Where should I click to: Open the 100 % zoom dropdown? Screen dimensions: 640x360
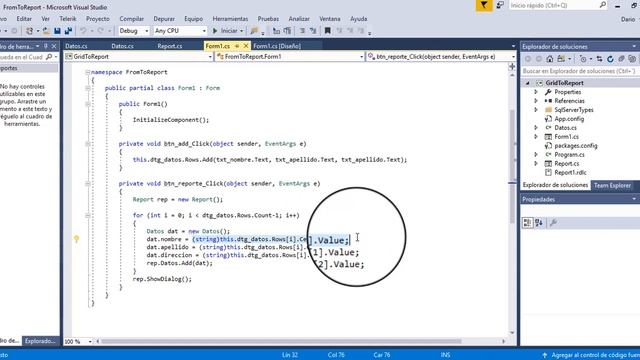click(78, 341)
